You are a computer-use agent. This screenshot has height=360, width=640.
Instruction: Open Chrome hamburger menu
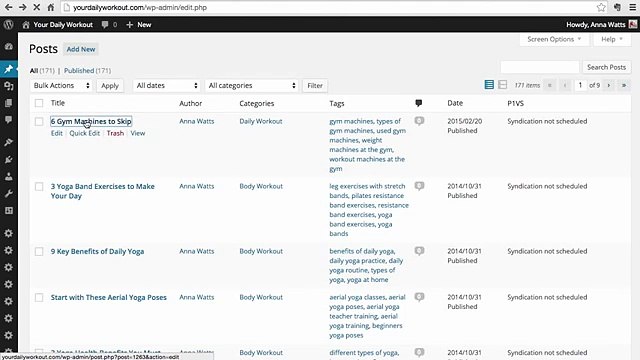point(632,7)
